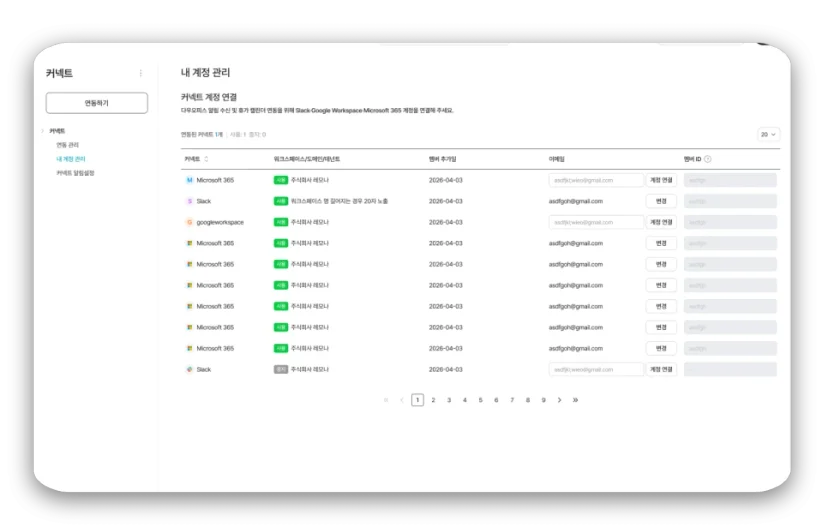The height and width of the screenshot is (528, 828).
Task: Focus email field in Microsoft 365 M-icon row
Action: pyautogui.click(x=596, y=180)
